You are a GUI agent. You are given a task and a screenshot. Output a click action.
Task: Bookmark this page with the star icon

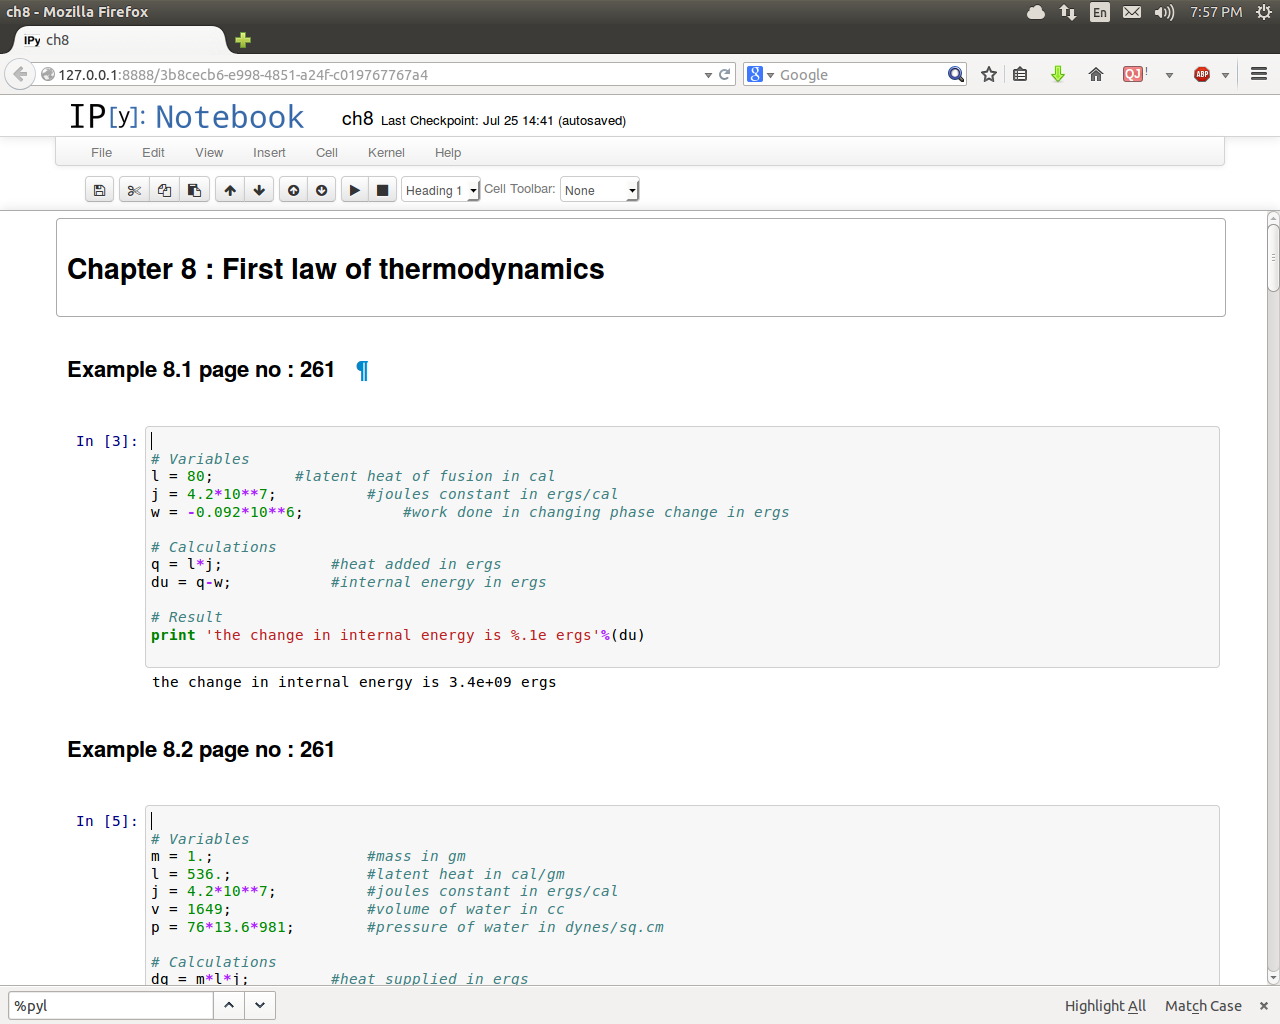989,74
